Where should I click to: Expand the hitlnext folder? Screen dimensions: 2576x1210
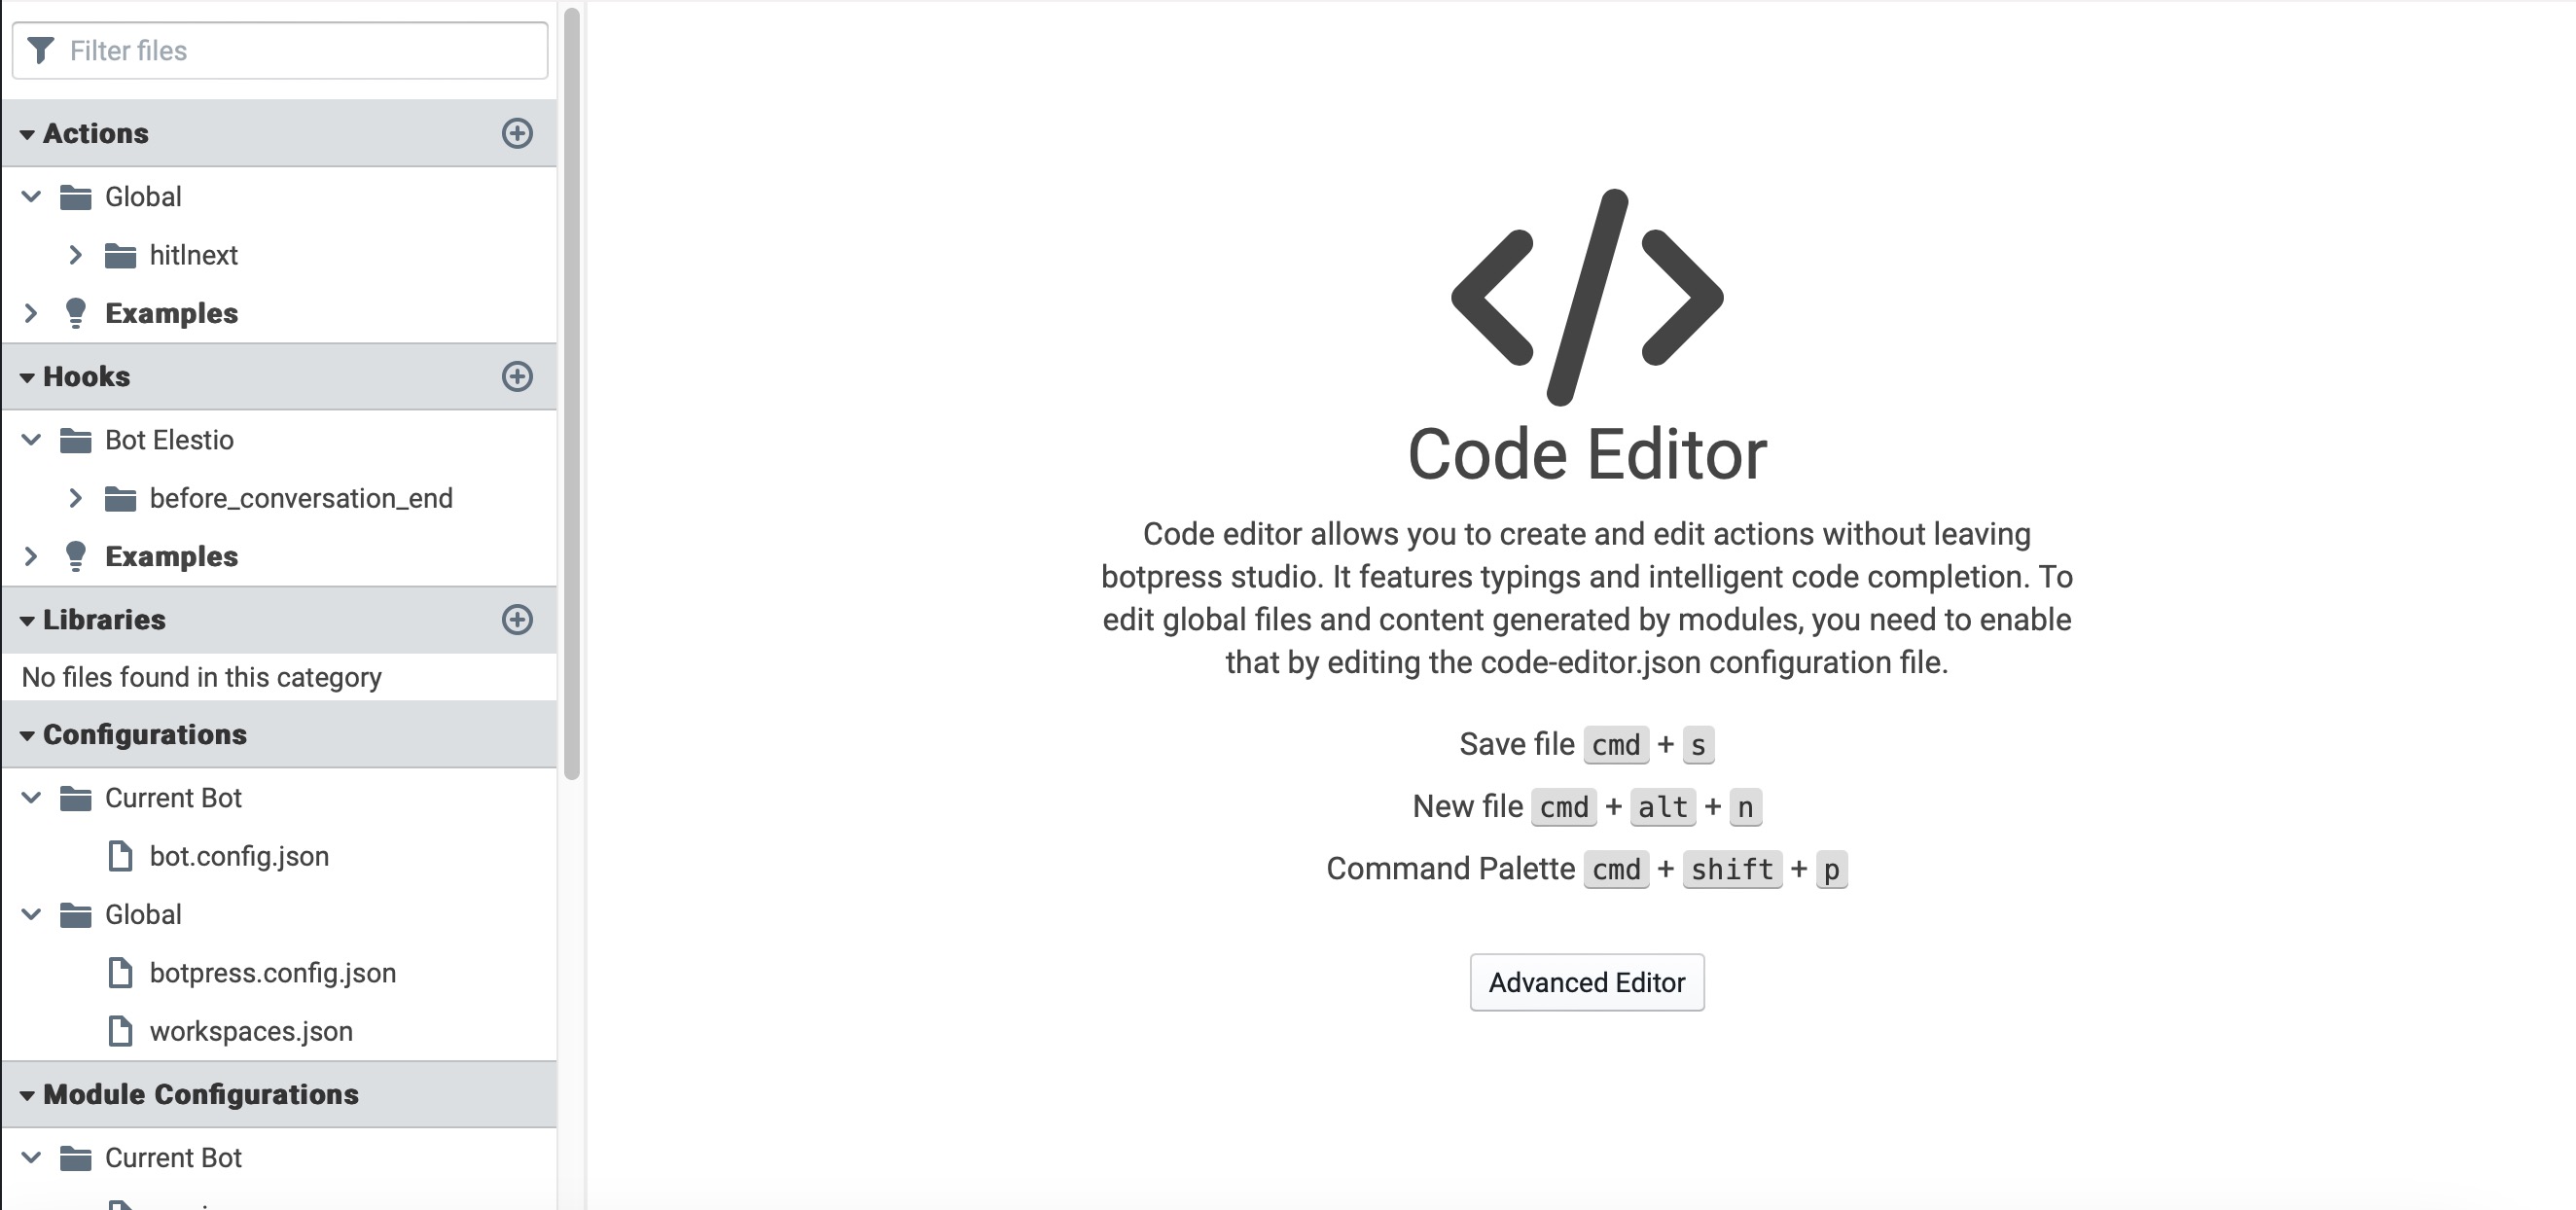coord(76,255)
